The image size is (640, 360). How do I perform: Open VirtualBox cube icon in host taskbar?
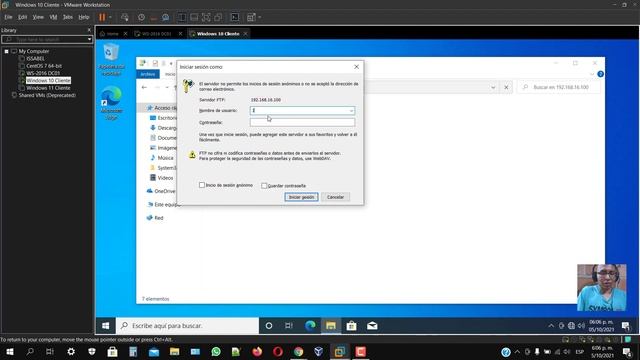tap(319, 351)
